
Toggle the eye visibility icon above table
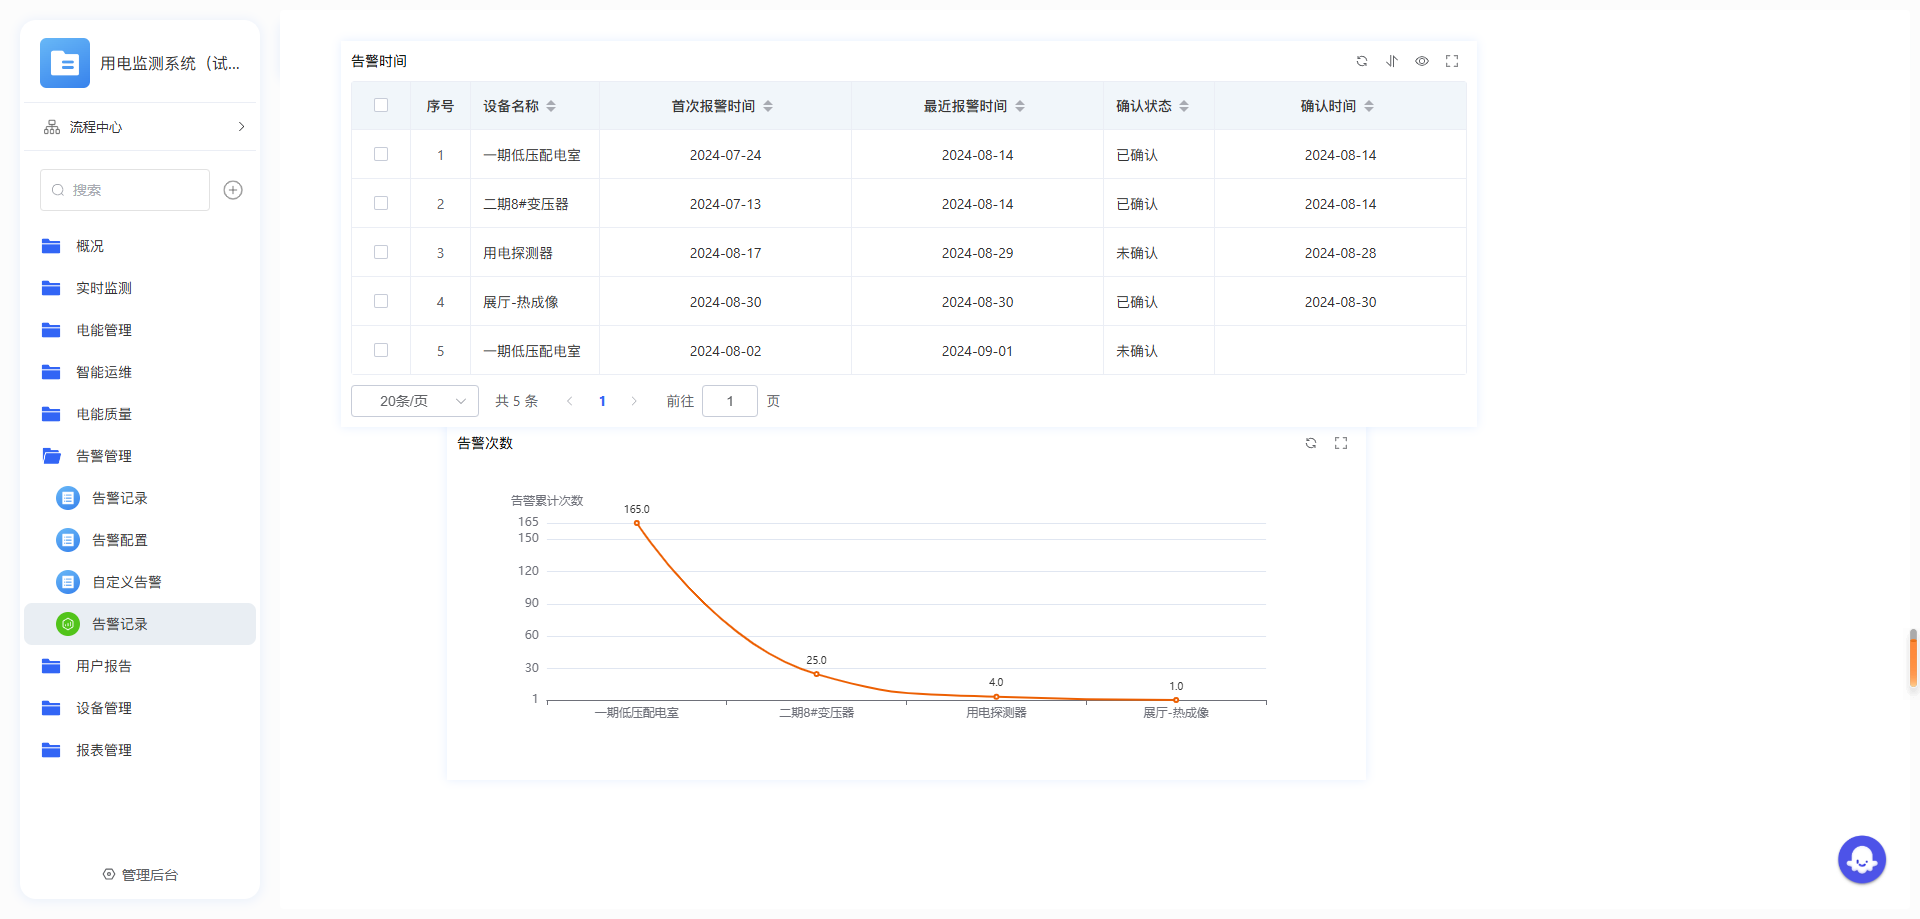tap(1421, 61)
